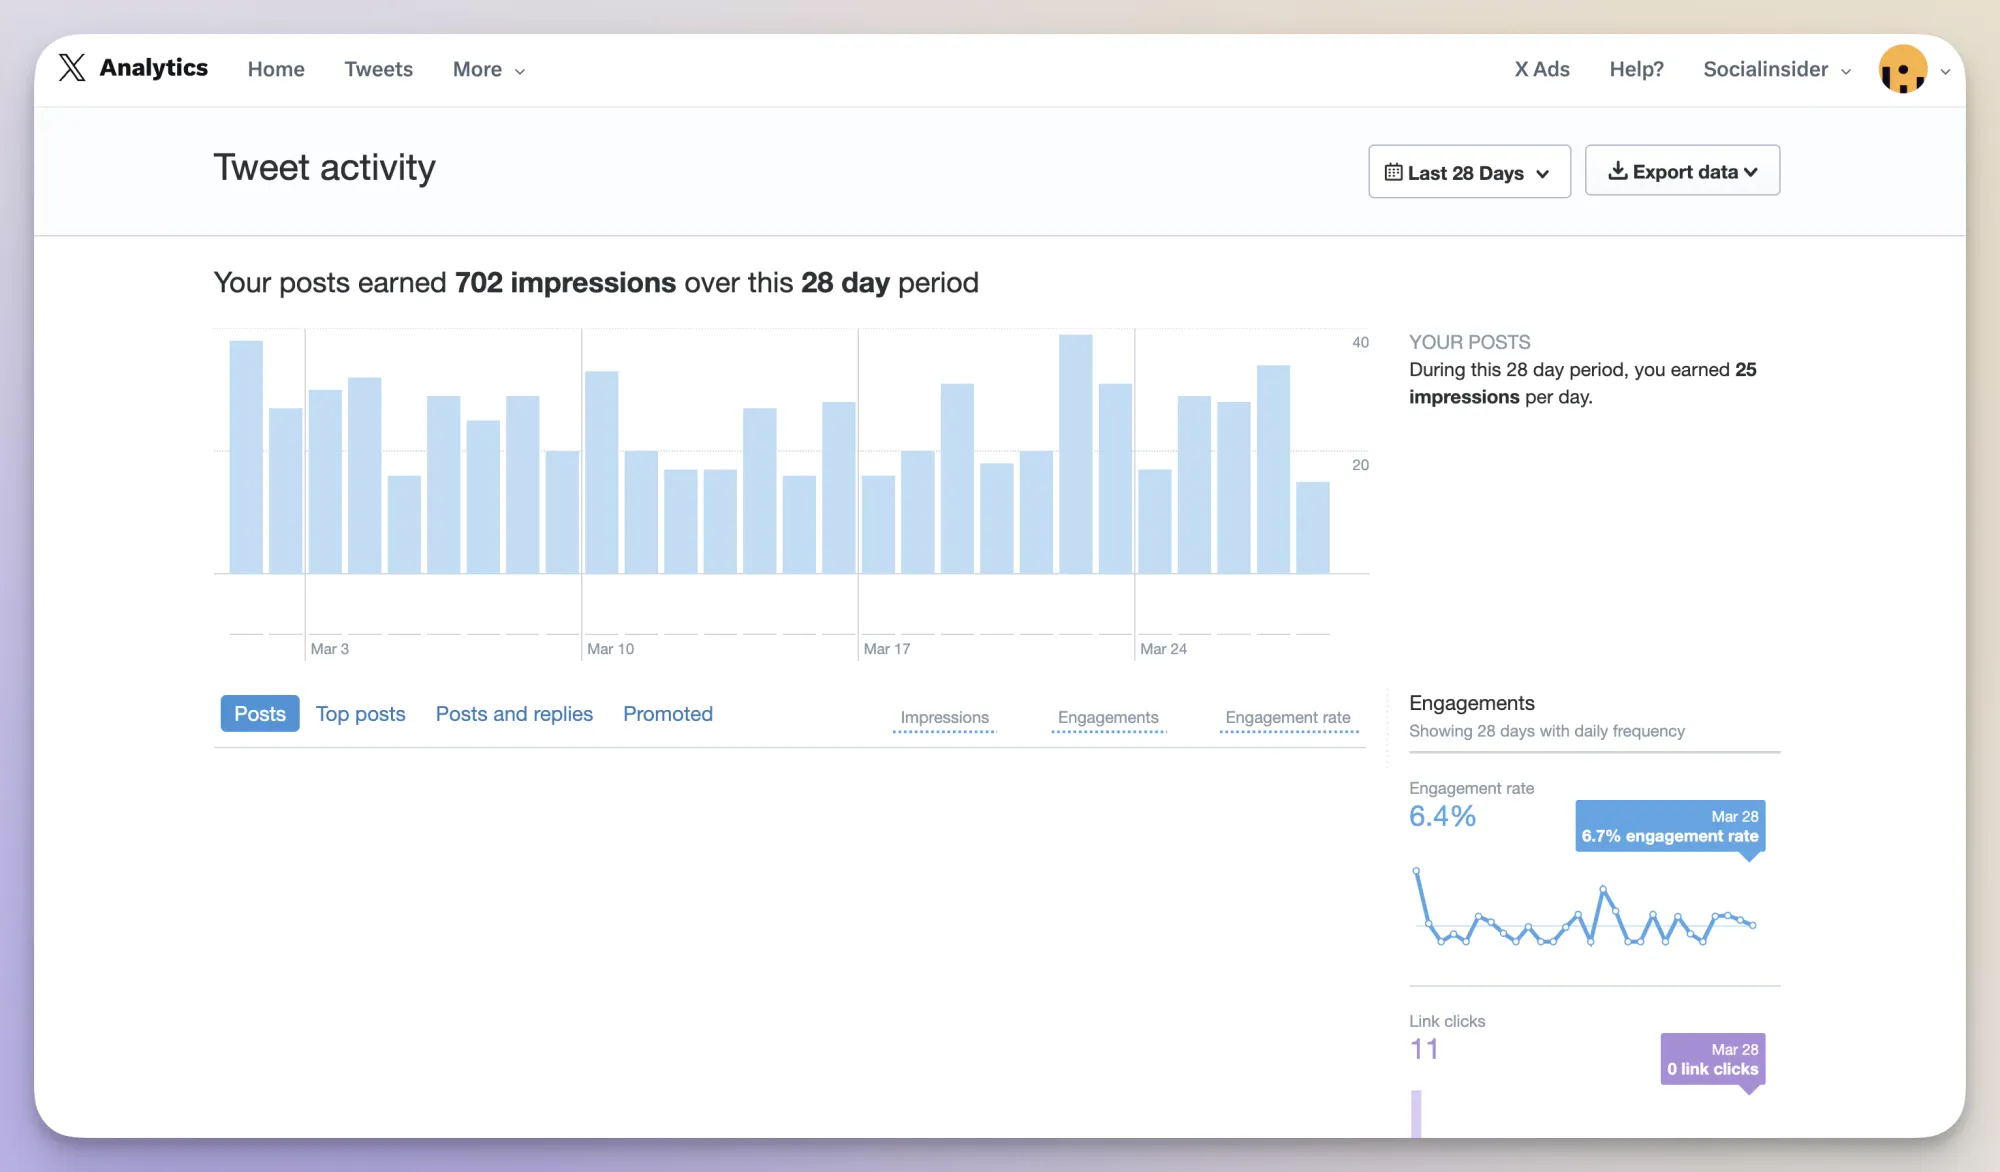Click the Analytics title

[153, 67]
